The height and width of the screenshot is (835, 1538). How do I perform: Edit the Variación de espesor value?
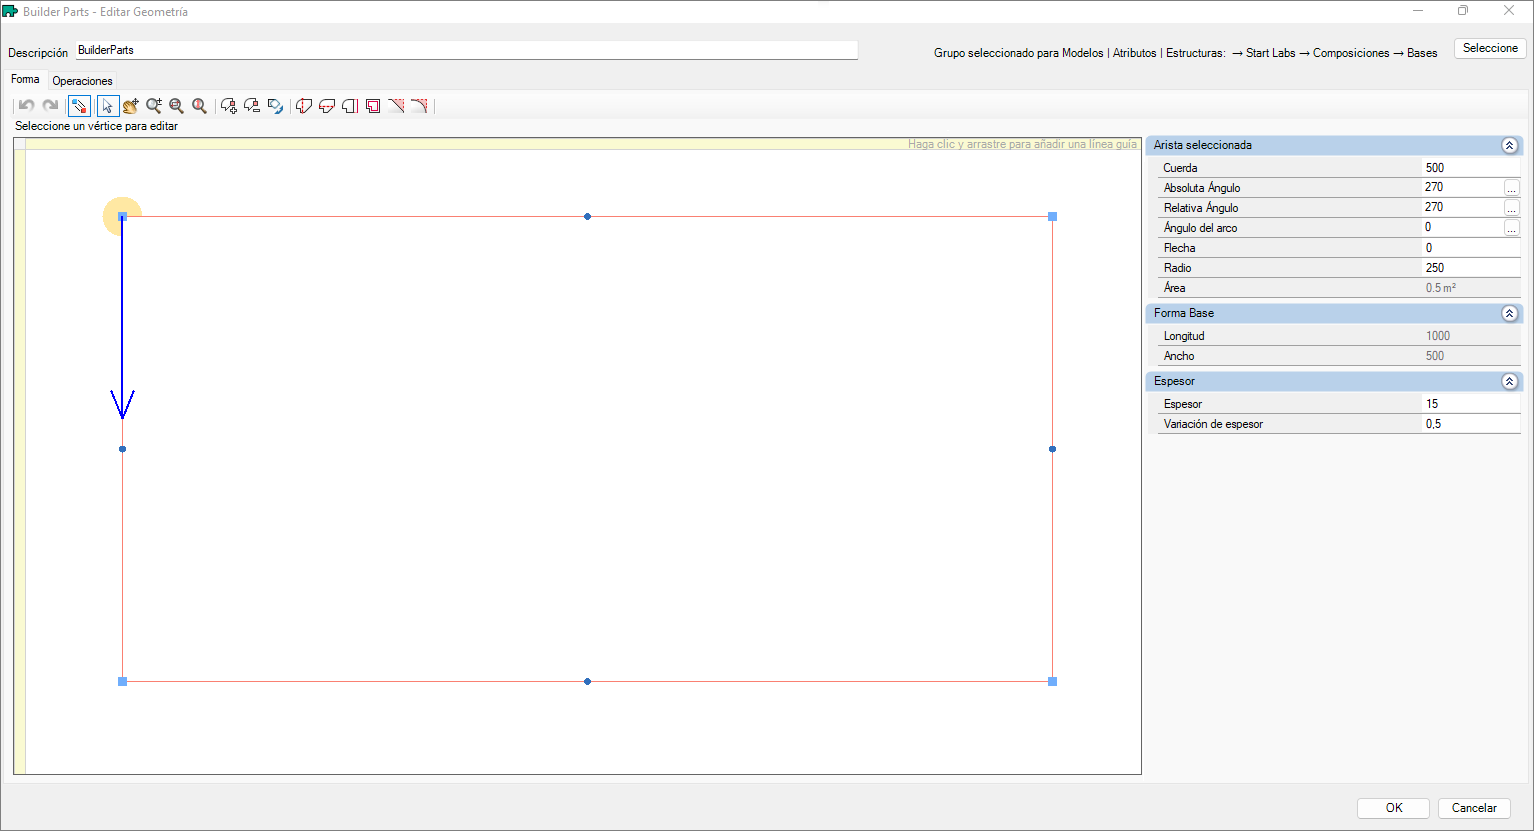pyautogui.click(x=1471, y=424)
